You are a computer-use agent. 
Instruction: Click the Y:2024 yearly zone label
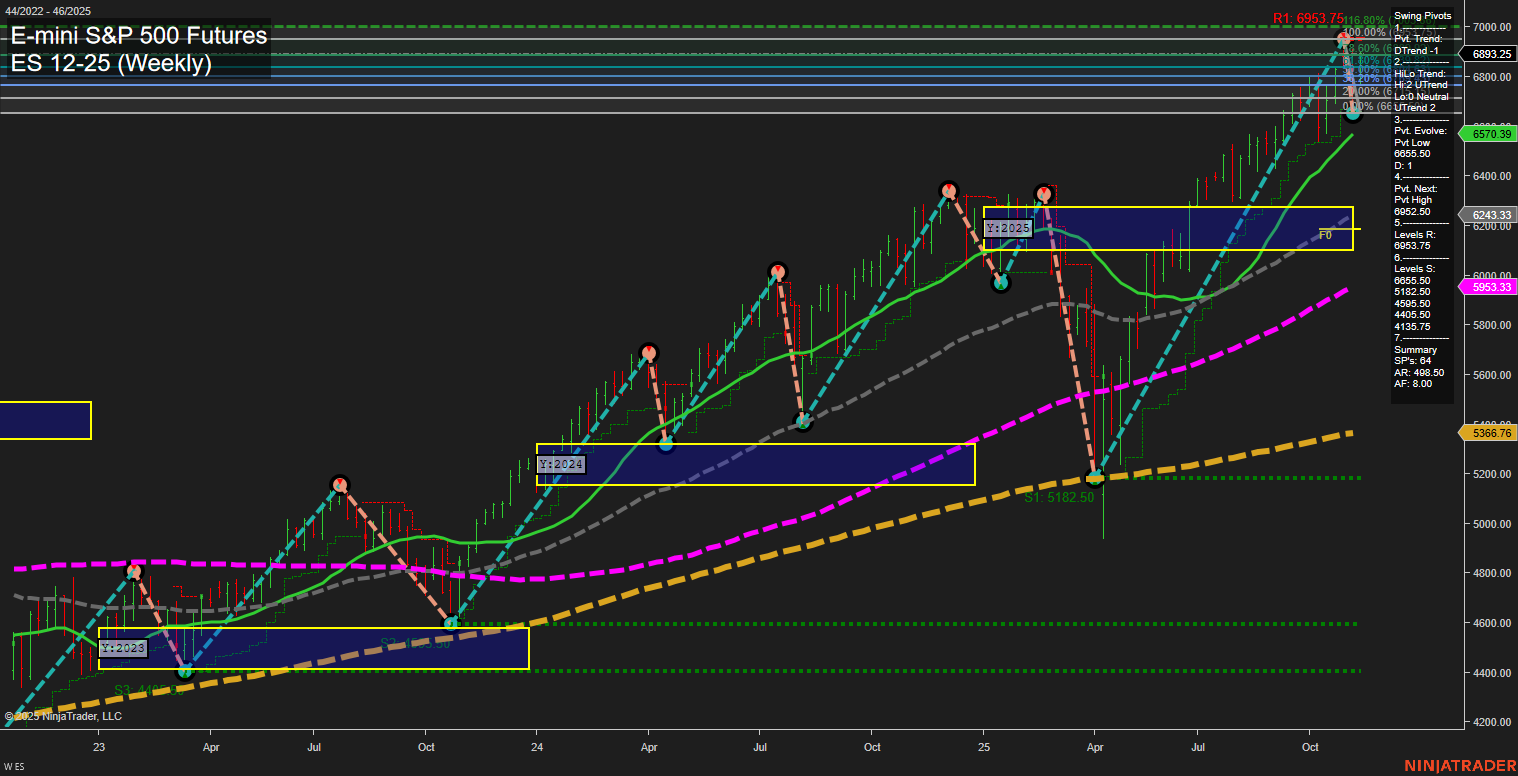click(x=560, y=465)
